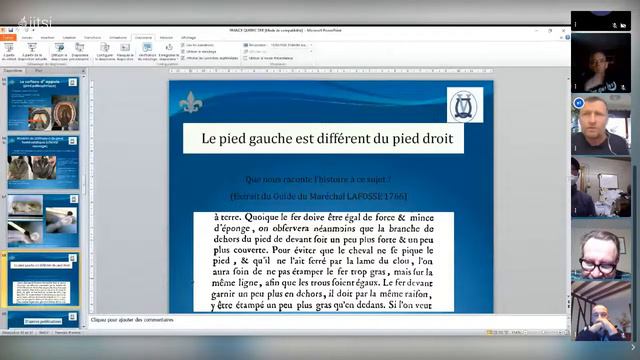Switch to Normal view in status bar
Image resolution: width=640 pixels, height=360 pixels.
pyautogui.click(x=489, y=333)
